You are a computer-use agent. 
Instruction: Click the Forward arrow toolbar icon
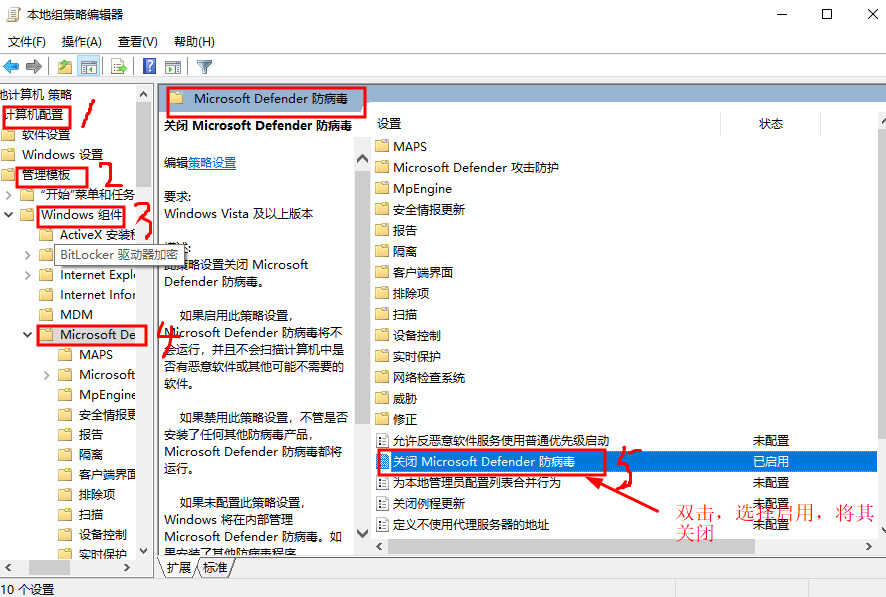34,67
